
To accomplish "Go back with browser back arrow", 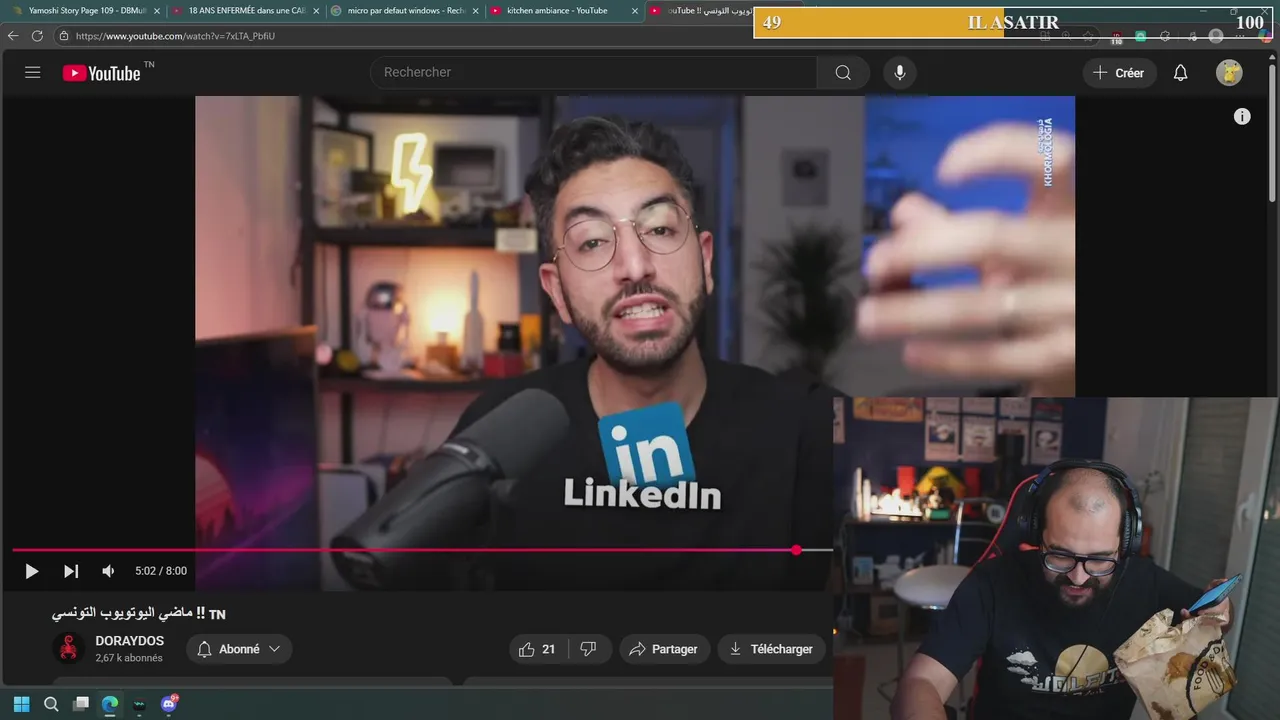I will [x=13, y=35].
